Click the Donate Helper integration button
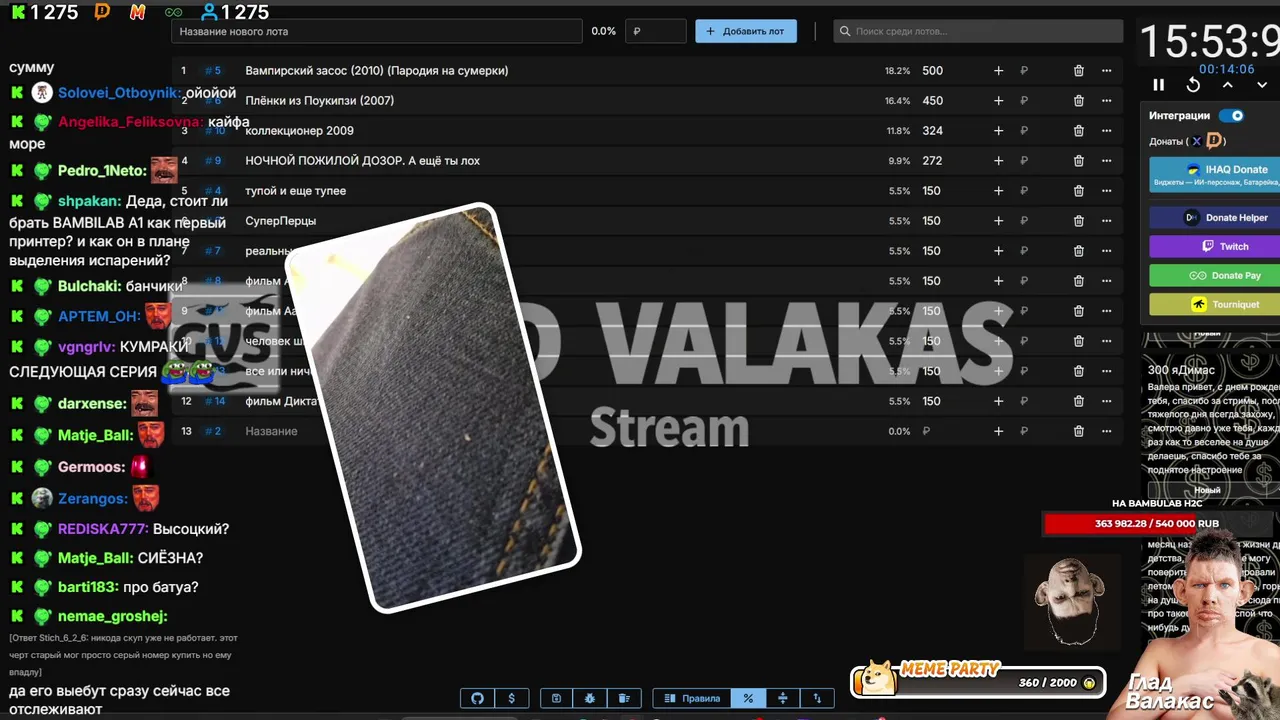The image size is (1280, 720). click(1214, 217)
